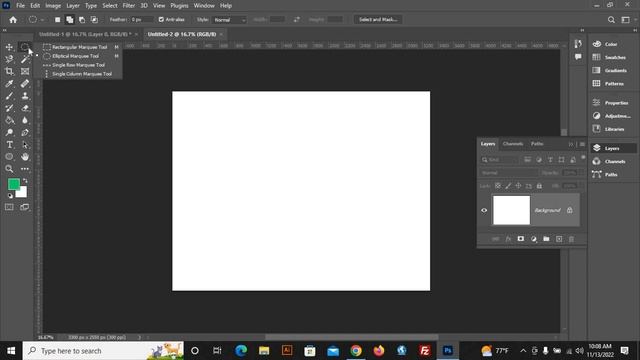This screenshot has width=640, height=360.
Task: Open the Layers panel flyout menu
Action: point(582,144)
